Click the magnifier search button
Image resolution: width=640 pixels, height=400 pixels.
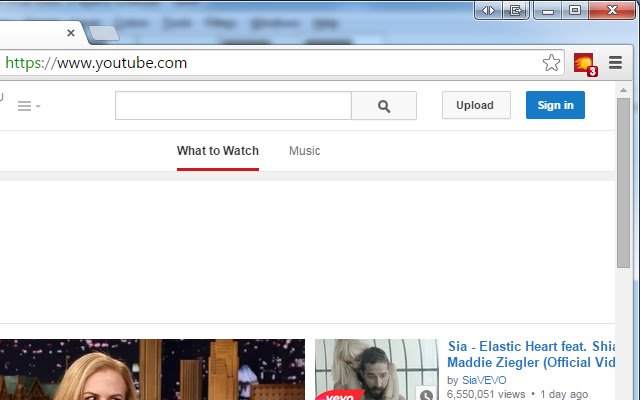[x=384, y=106]
